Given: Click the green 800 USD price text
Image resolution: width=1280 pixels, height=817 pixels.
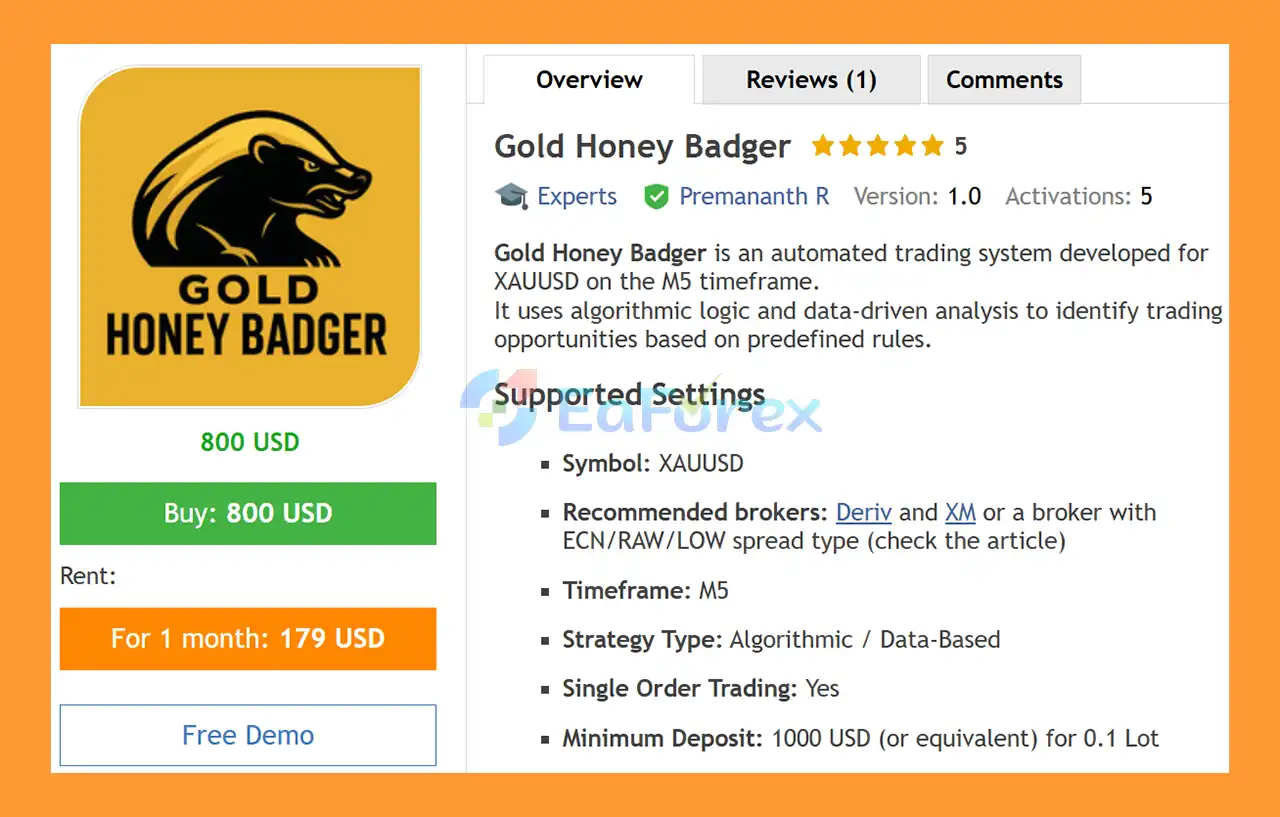Looking at the screenshot, I should pos(249,442).
